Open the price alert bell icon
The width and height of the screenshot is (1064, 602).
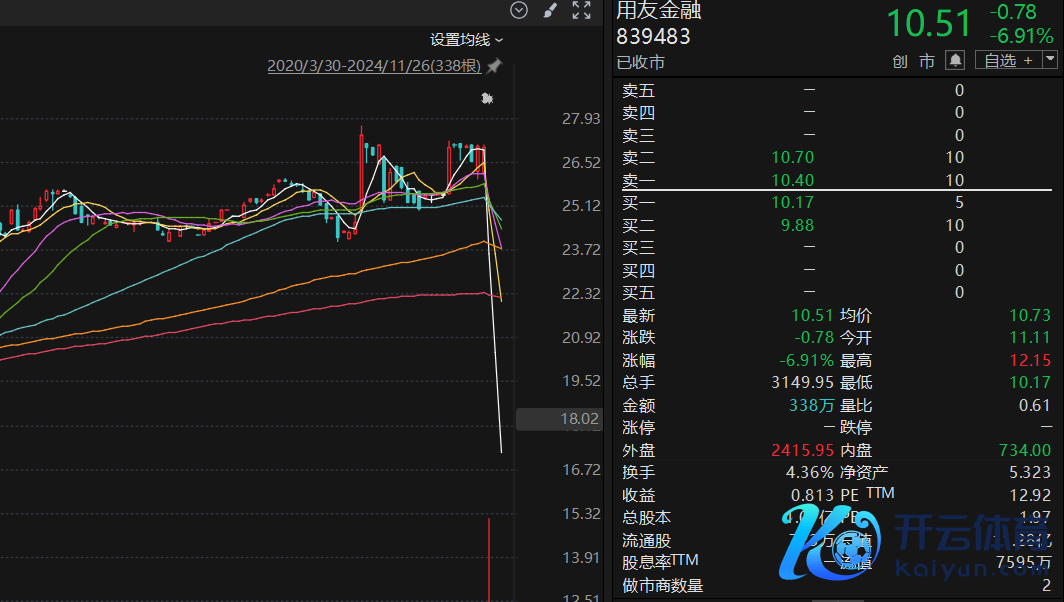[x=955, y=61]
